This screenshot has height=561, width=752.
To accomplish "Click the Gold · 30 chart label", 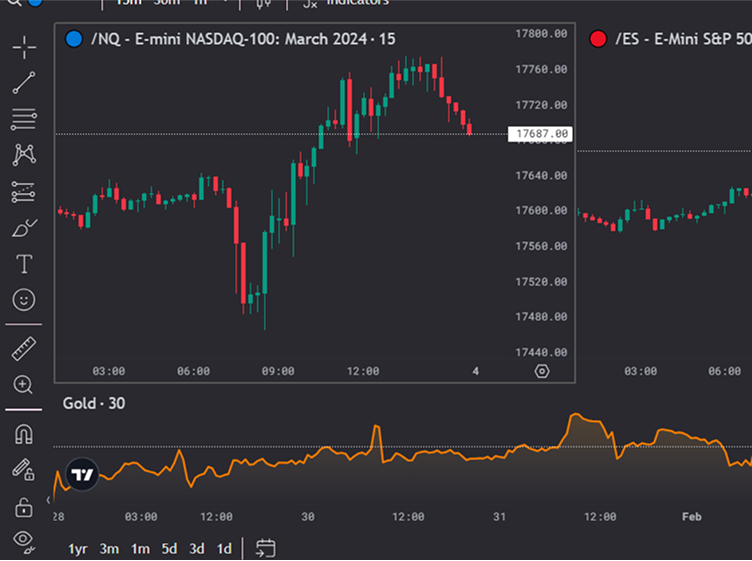I will tap(94, 403).
